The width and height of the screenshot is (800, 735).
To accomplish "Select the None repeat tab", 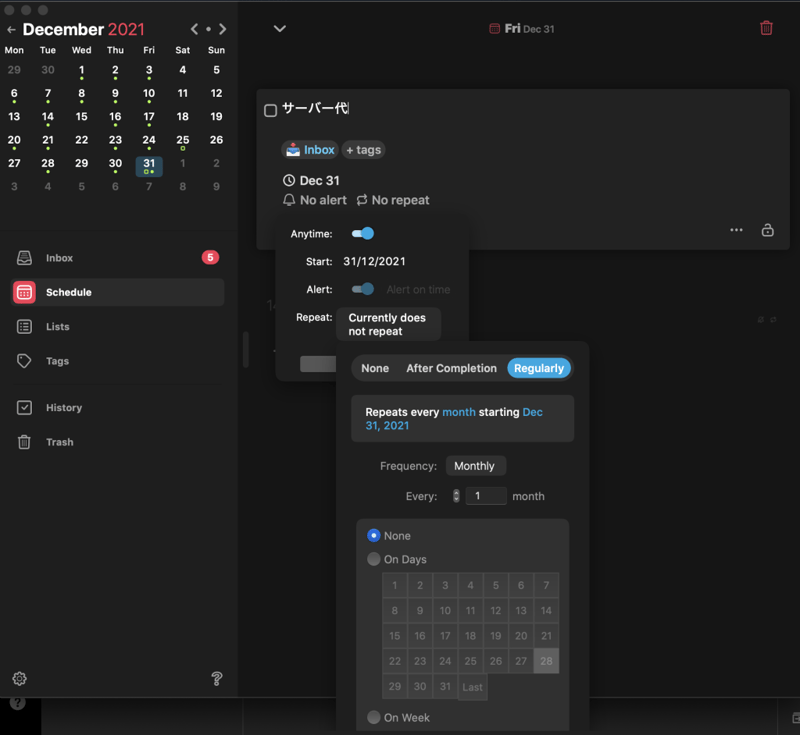I will pyautogui.click(x=375, y=368).
